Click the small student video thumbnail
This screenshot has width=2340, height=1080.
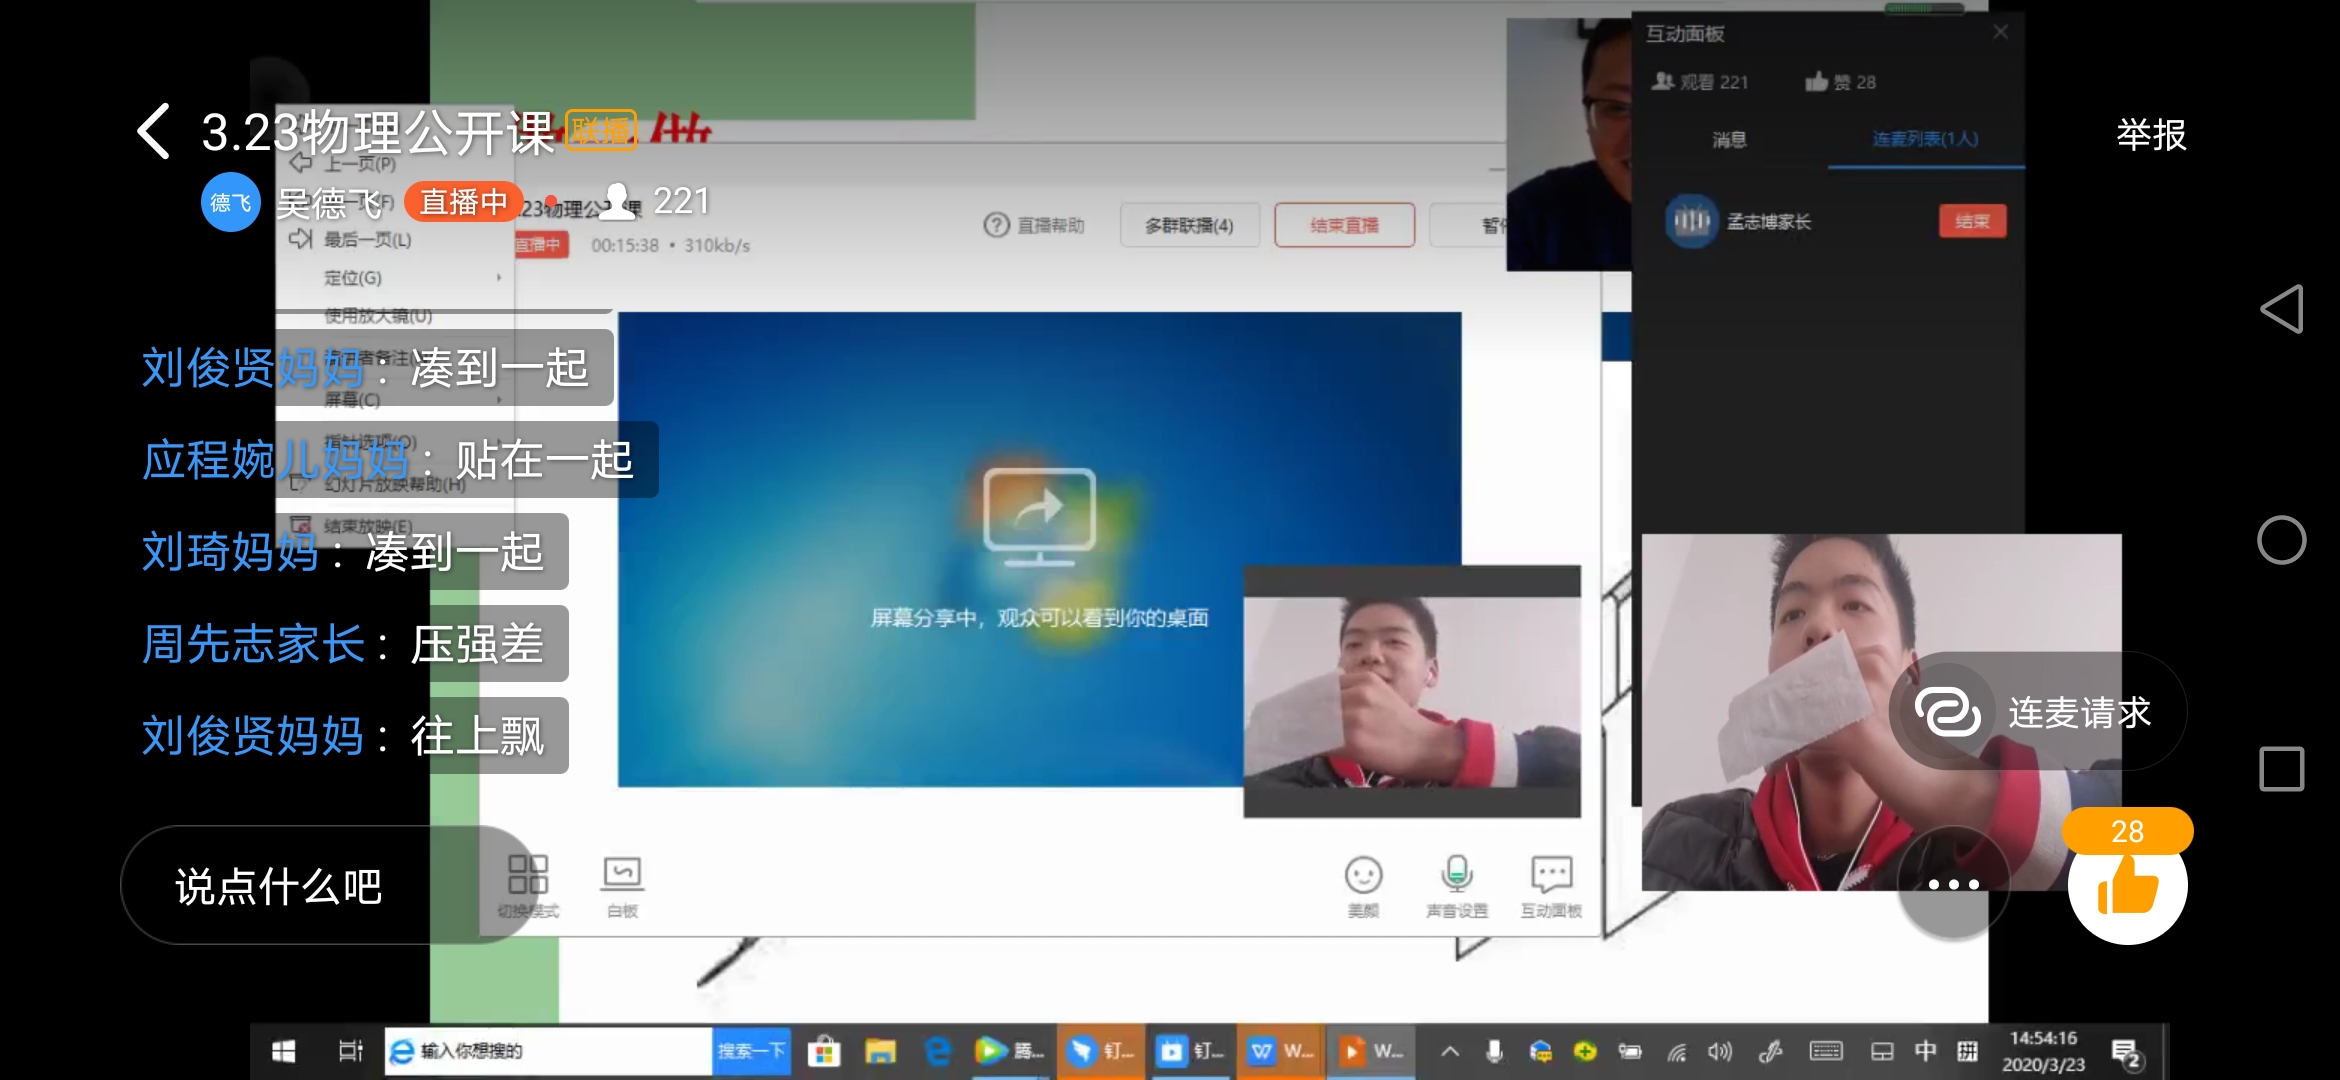[x=1412, y=692]
